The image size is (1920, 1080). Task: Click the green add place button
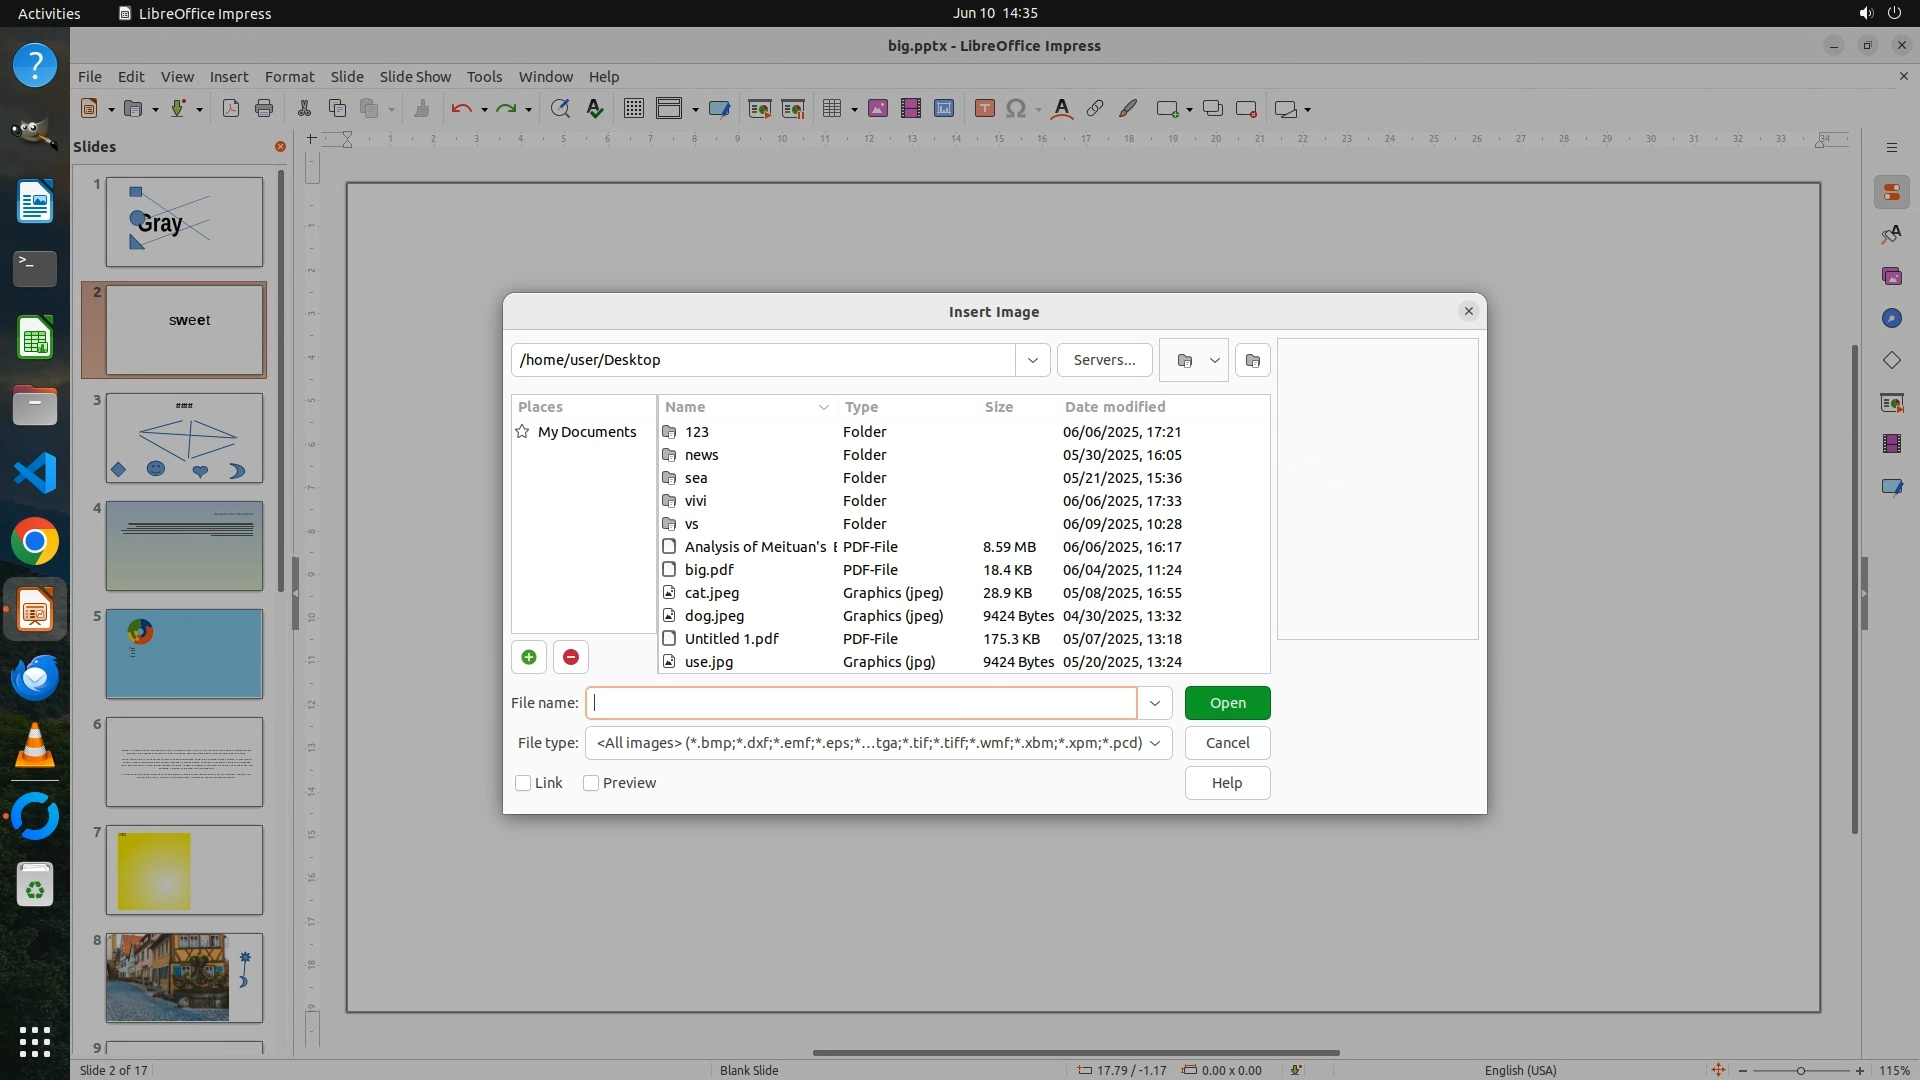(x=529, y=657)
